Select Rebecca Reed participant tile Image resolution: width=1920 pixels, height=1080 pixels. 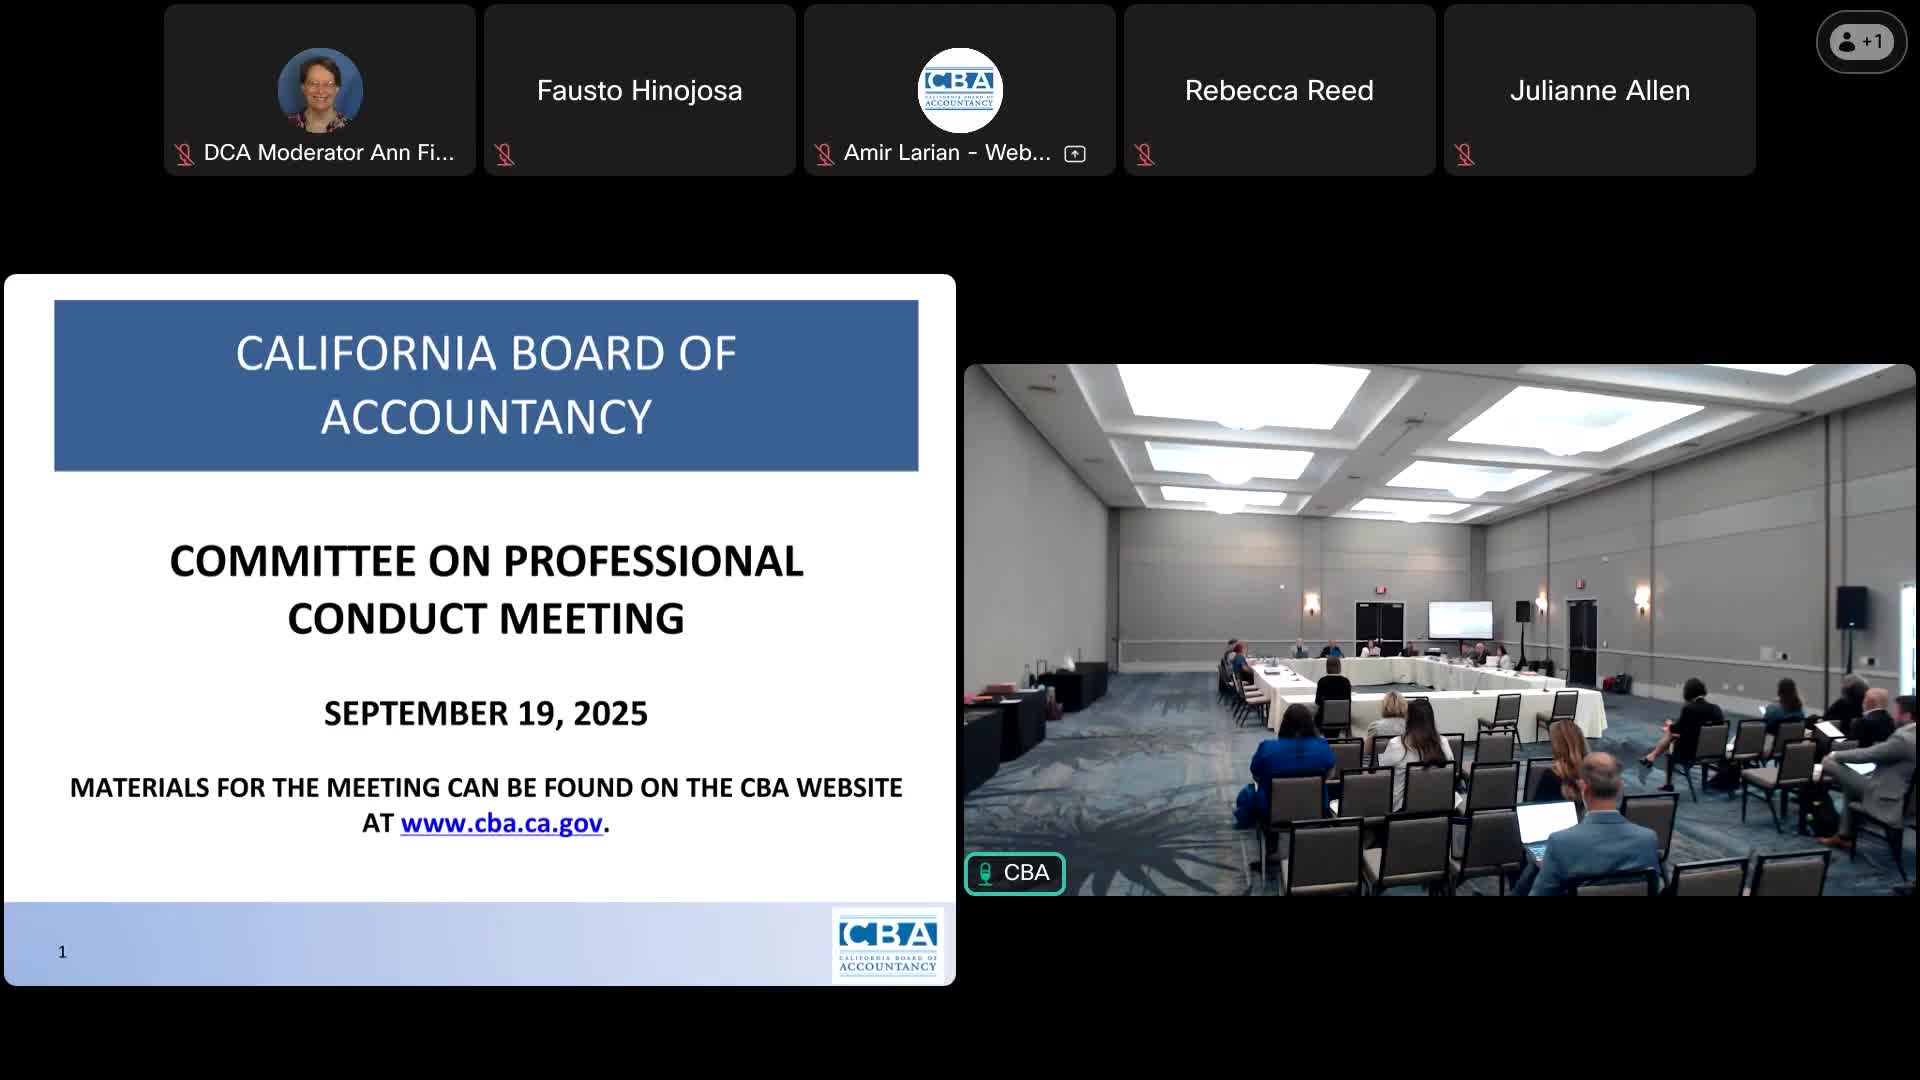(1279, 90)
